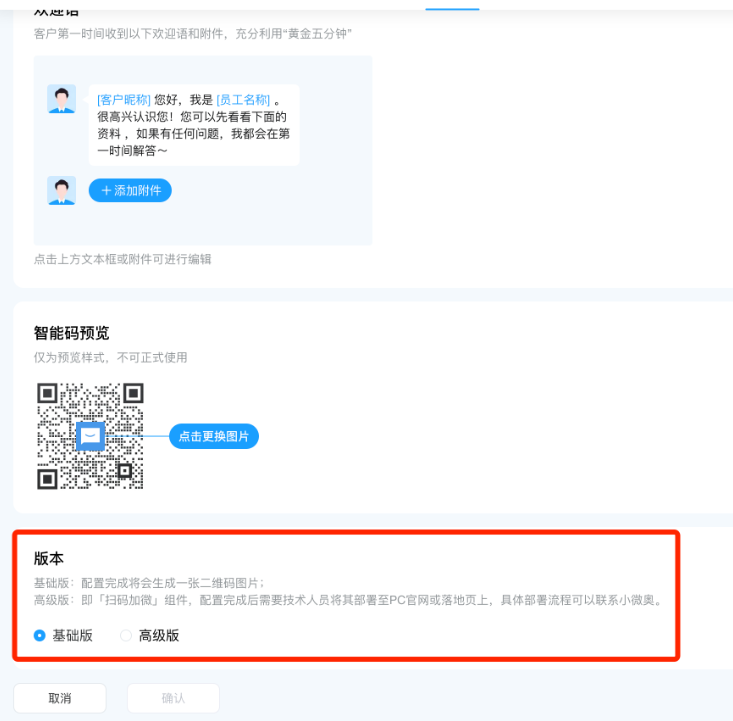Screen dimensions: 733x721
Task: Click the 版本 section heading
Action: pos(49,558)
